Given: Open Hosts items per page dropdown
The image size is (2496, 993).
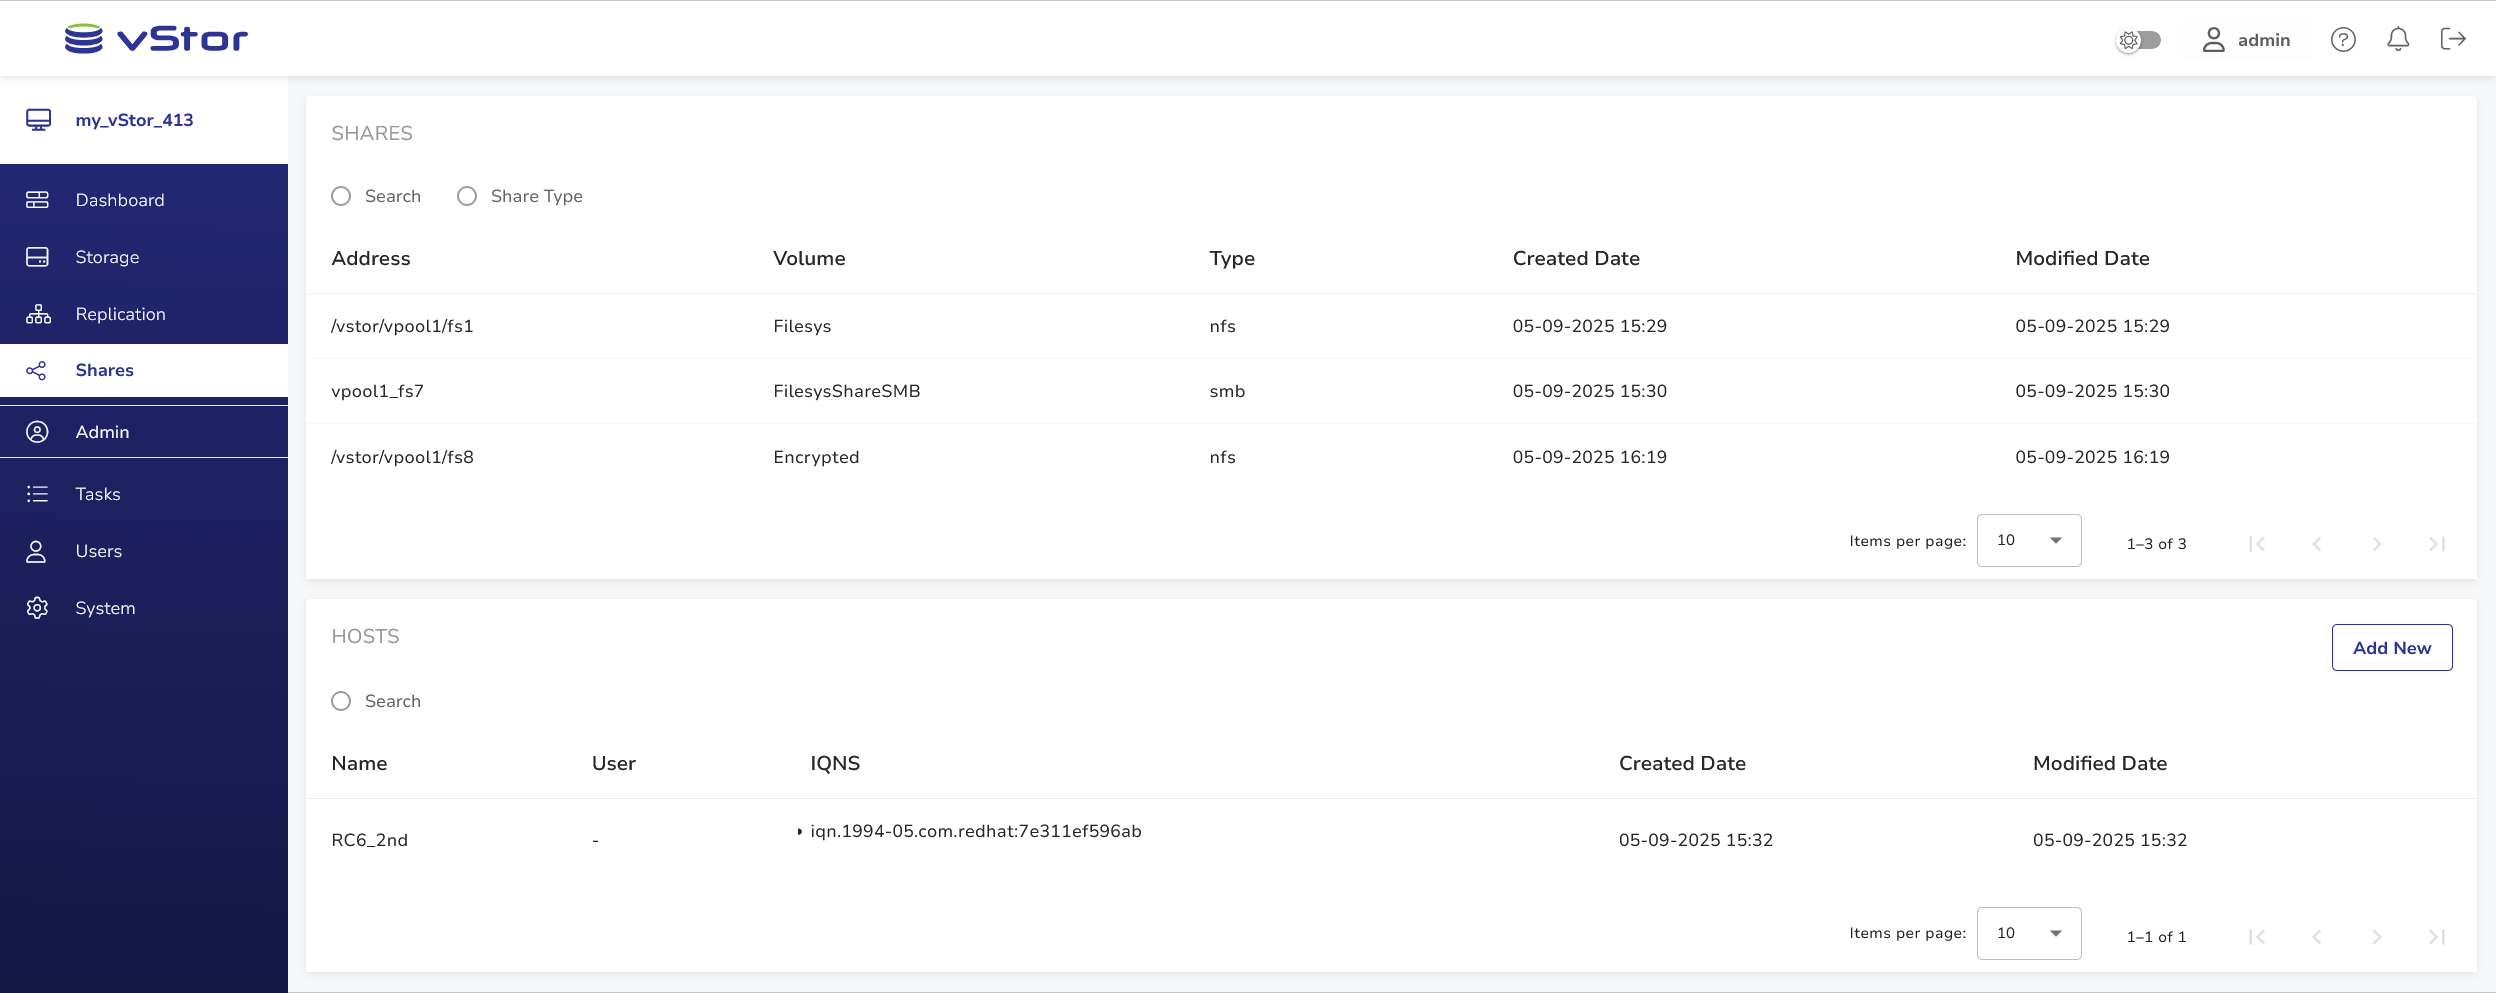Looking at the screenshot, I should pyautogui.click(x=2028, y=934).
